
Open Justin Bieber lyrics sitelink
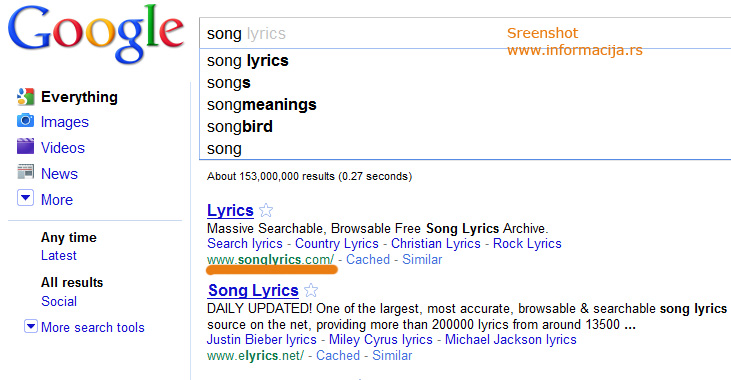[262, 339]
